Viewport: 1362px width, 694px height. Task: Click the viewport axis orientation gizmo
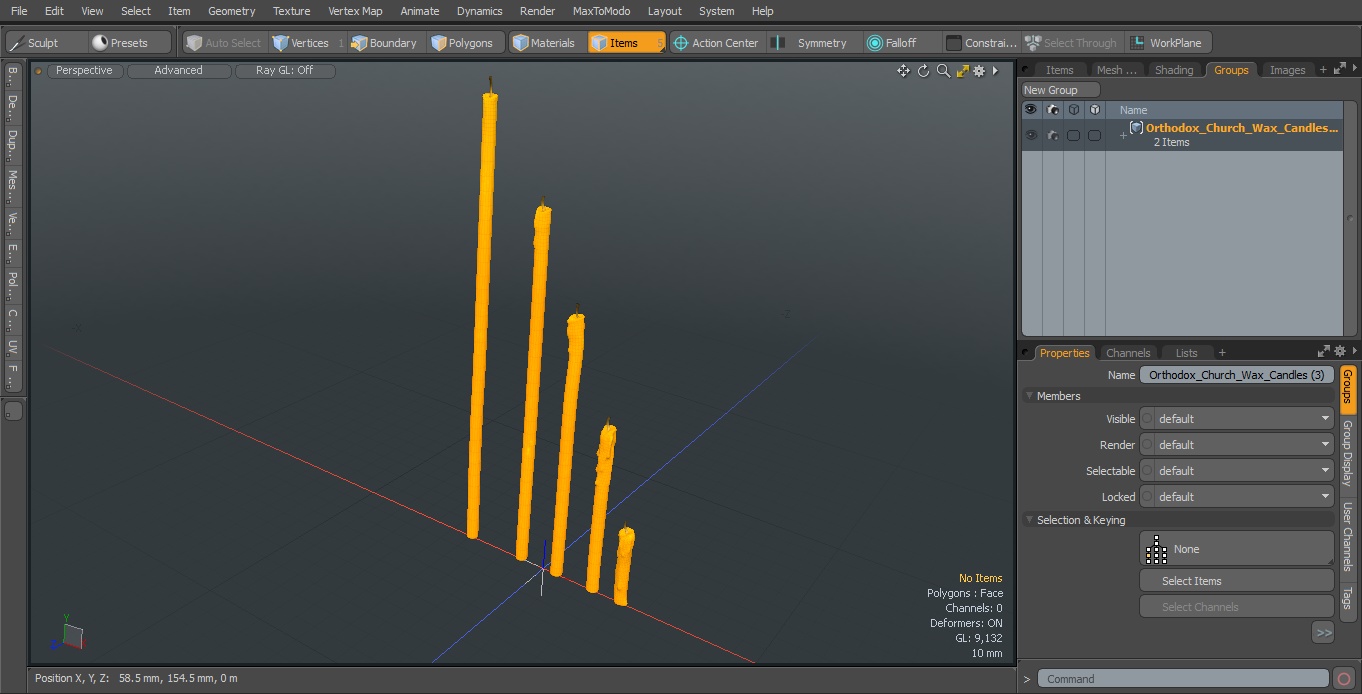[69, 634]
